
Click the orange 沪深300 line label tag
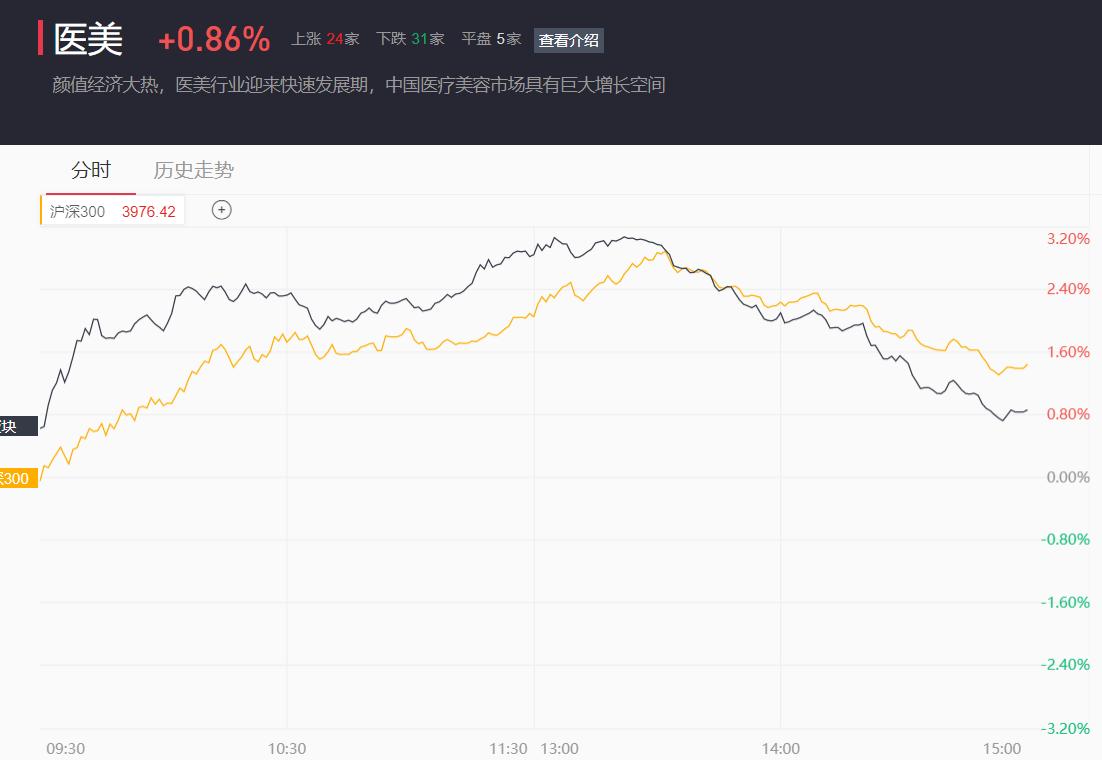[x=17, y=478]
